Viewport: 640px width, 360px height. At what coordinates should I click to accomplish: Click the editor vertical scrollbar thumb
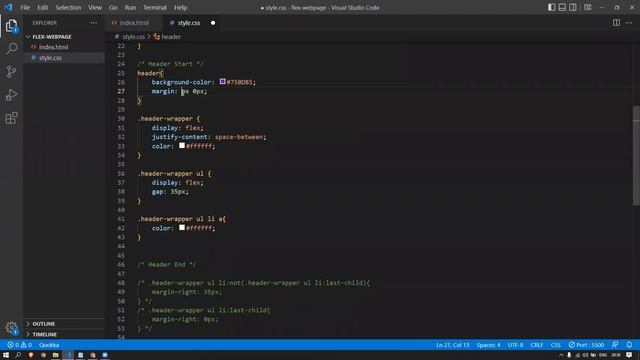tap(636, 156)
